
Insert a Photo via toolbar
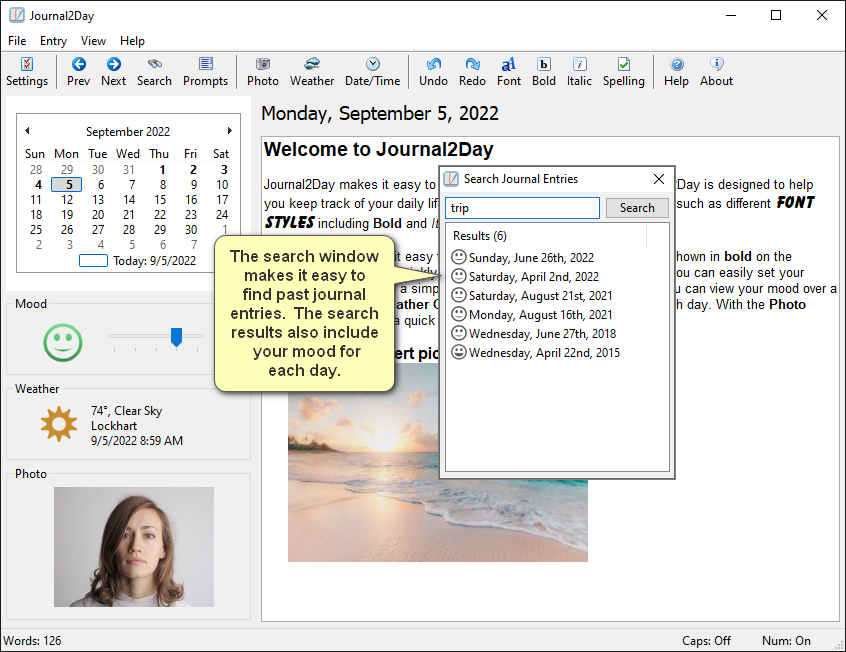click(263, 72)
